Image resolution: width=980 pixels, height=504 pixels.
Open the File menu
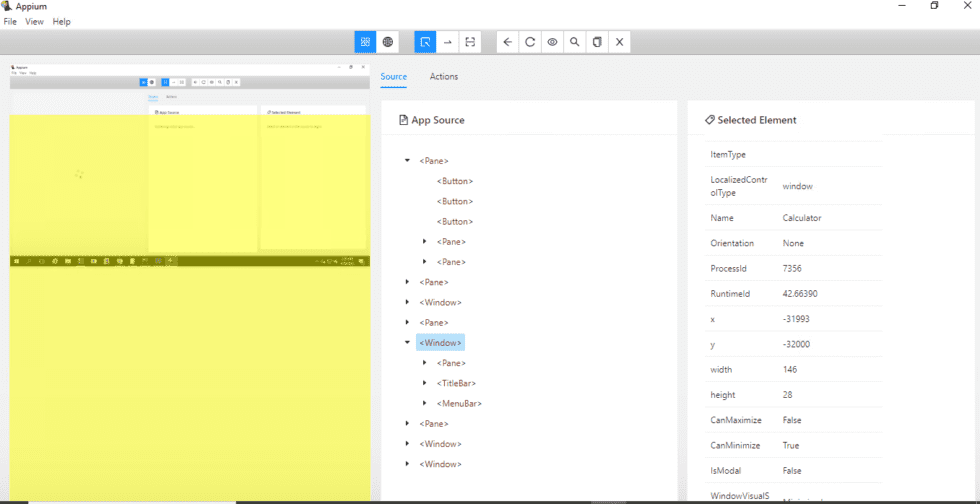click(x=10, y=21)
